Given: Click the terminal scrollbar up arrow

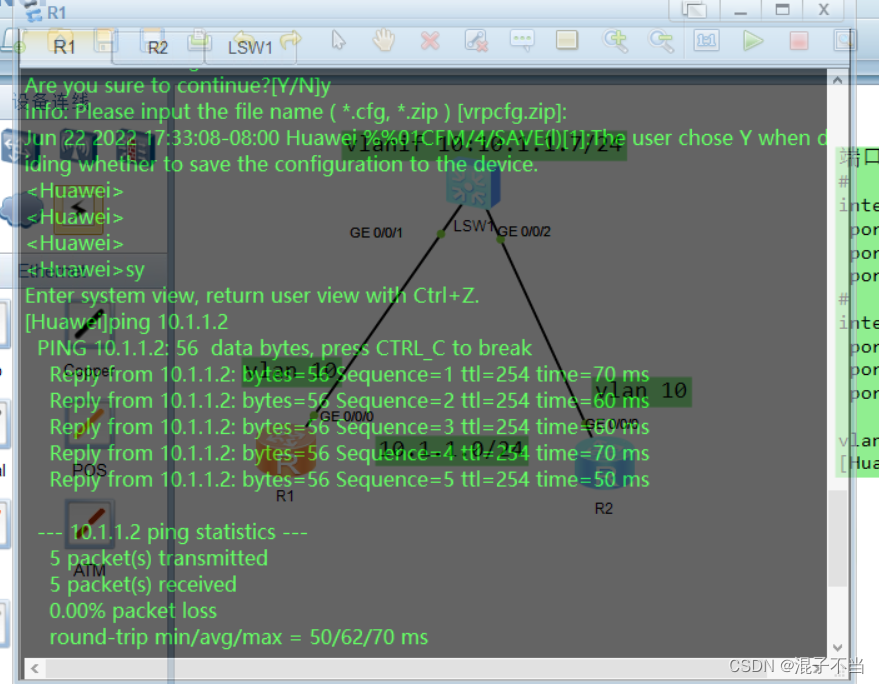Looking at the screenshot, I should pos(838,80).
